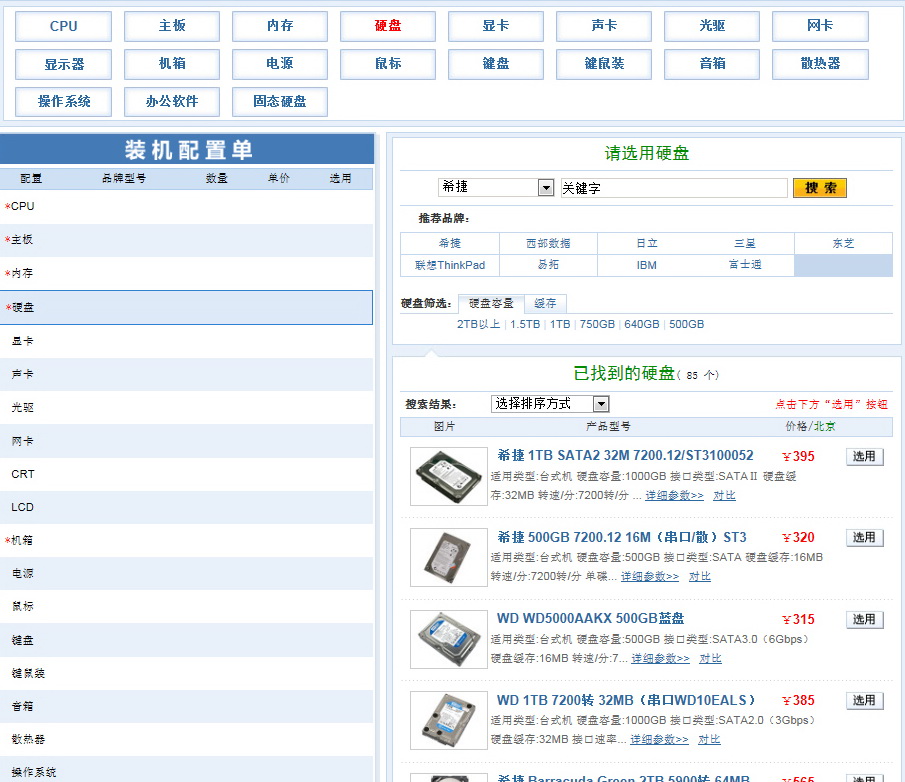Screen dimensions: 905x782
Task: Filter by brand IBM
Action: point(646,265)
